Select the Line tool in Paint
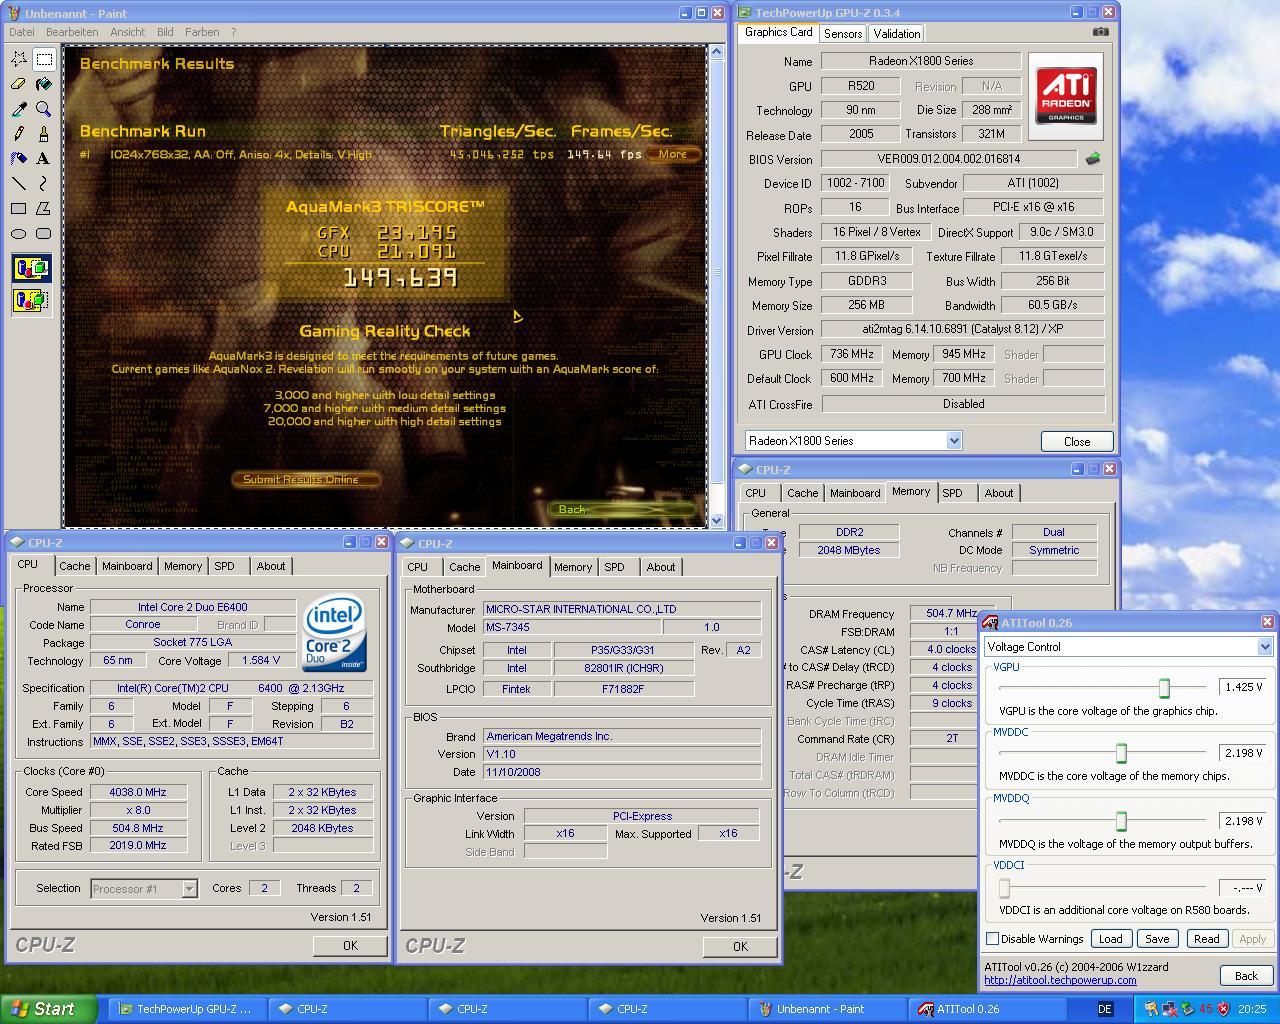This screenshot has width=1280, height=1024. click(x=19, y=184)
